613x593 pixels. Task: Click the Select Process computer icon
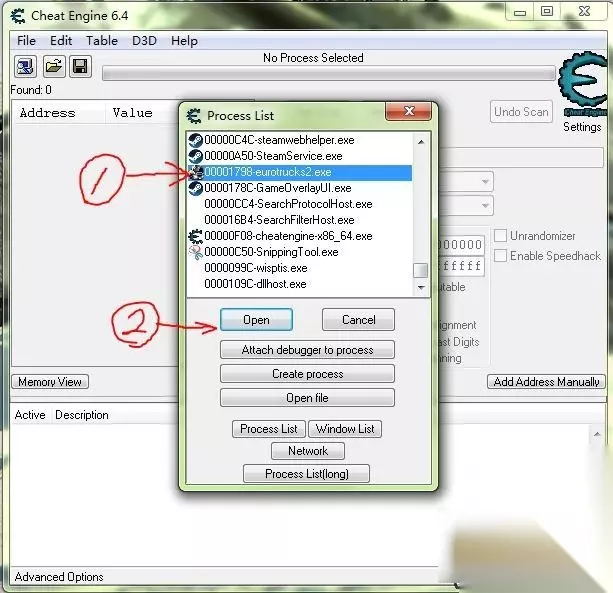(x=25, y=66)
